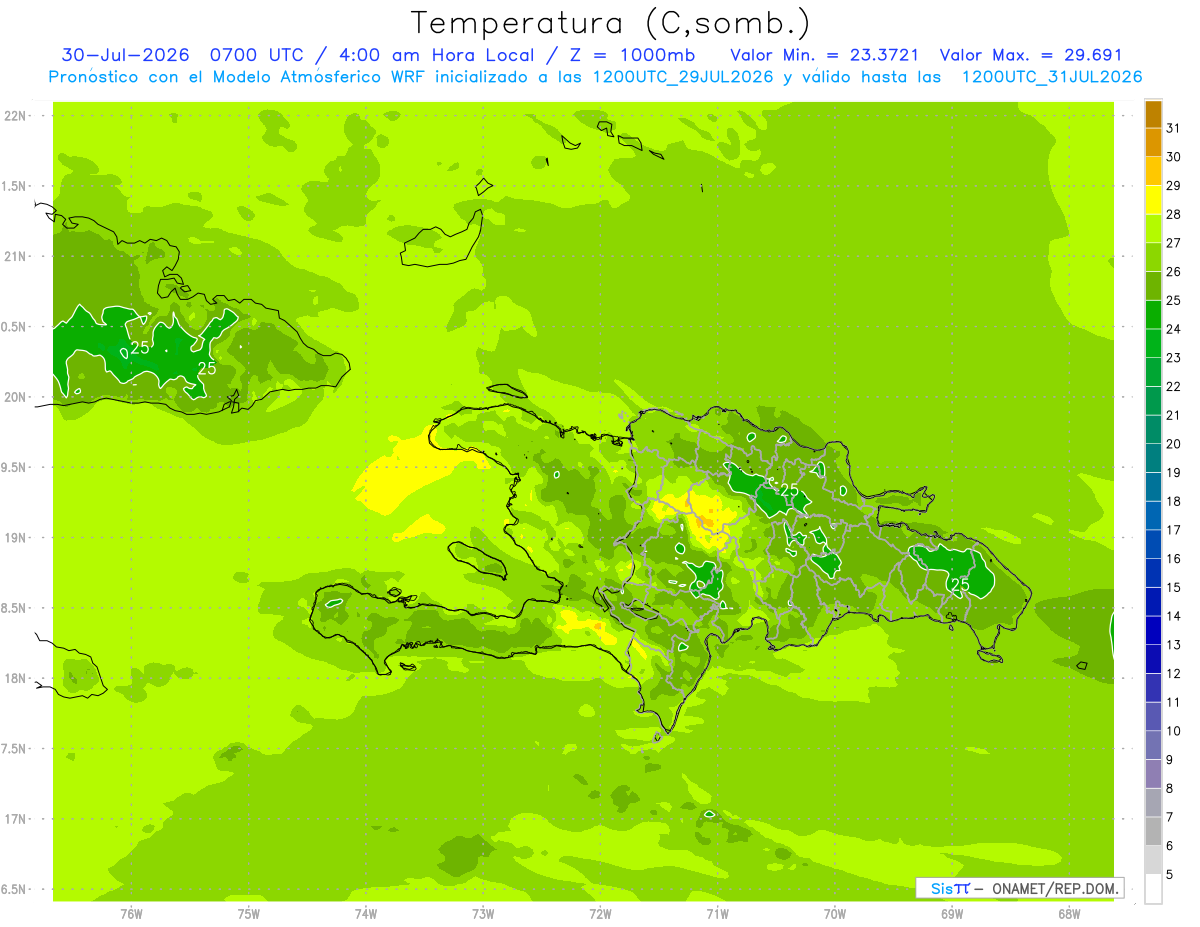This screenshot has width=1200, height=927.
Task: Click the '76W' longitude axis label
Action: click(x=131, y=914)
